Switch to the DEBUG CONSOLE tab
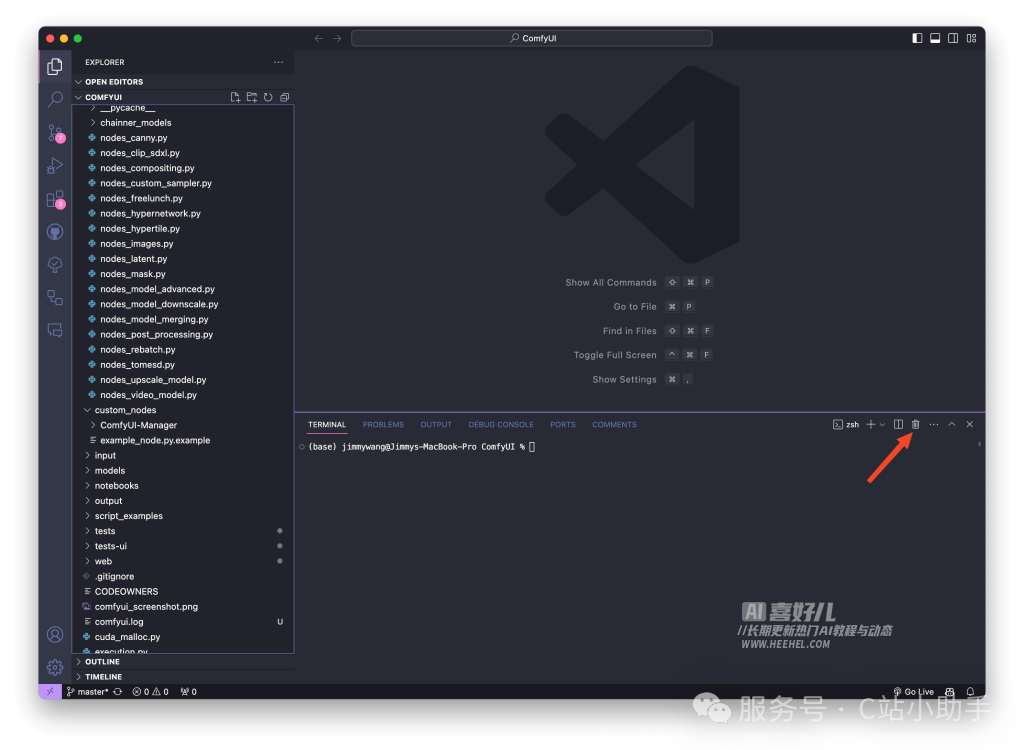This screenshot has height=750, width=1024. [x=501, y=425]
